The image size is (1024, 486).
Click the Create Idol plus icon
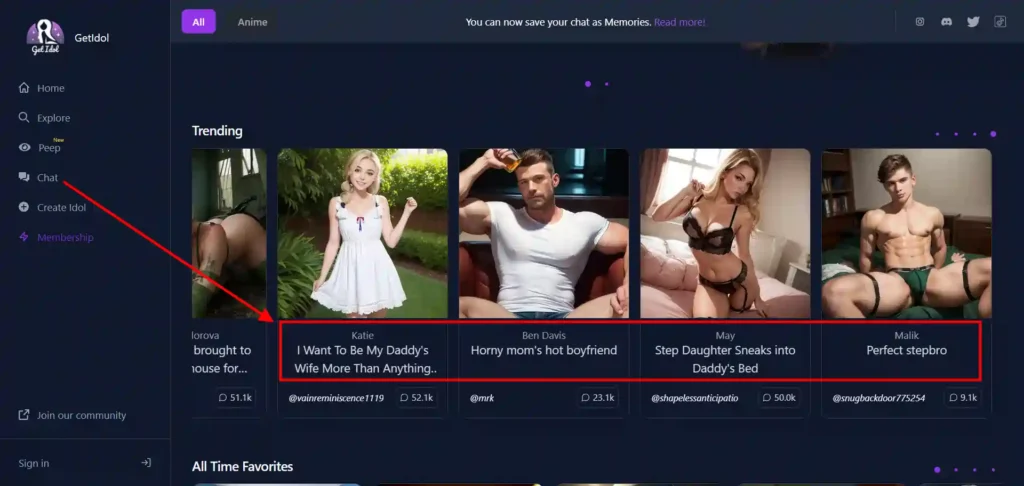click(x=24, y=207)
